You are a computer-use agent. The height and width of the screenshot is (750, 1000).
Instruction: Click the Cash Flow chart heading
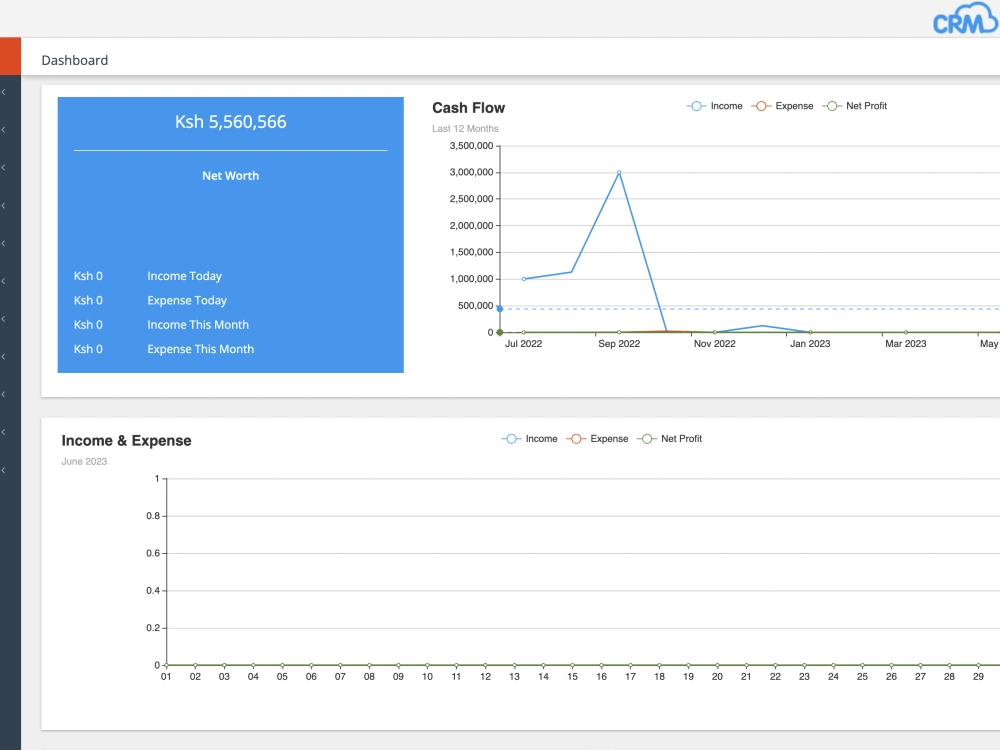[x=469, y=108]
